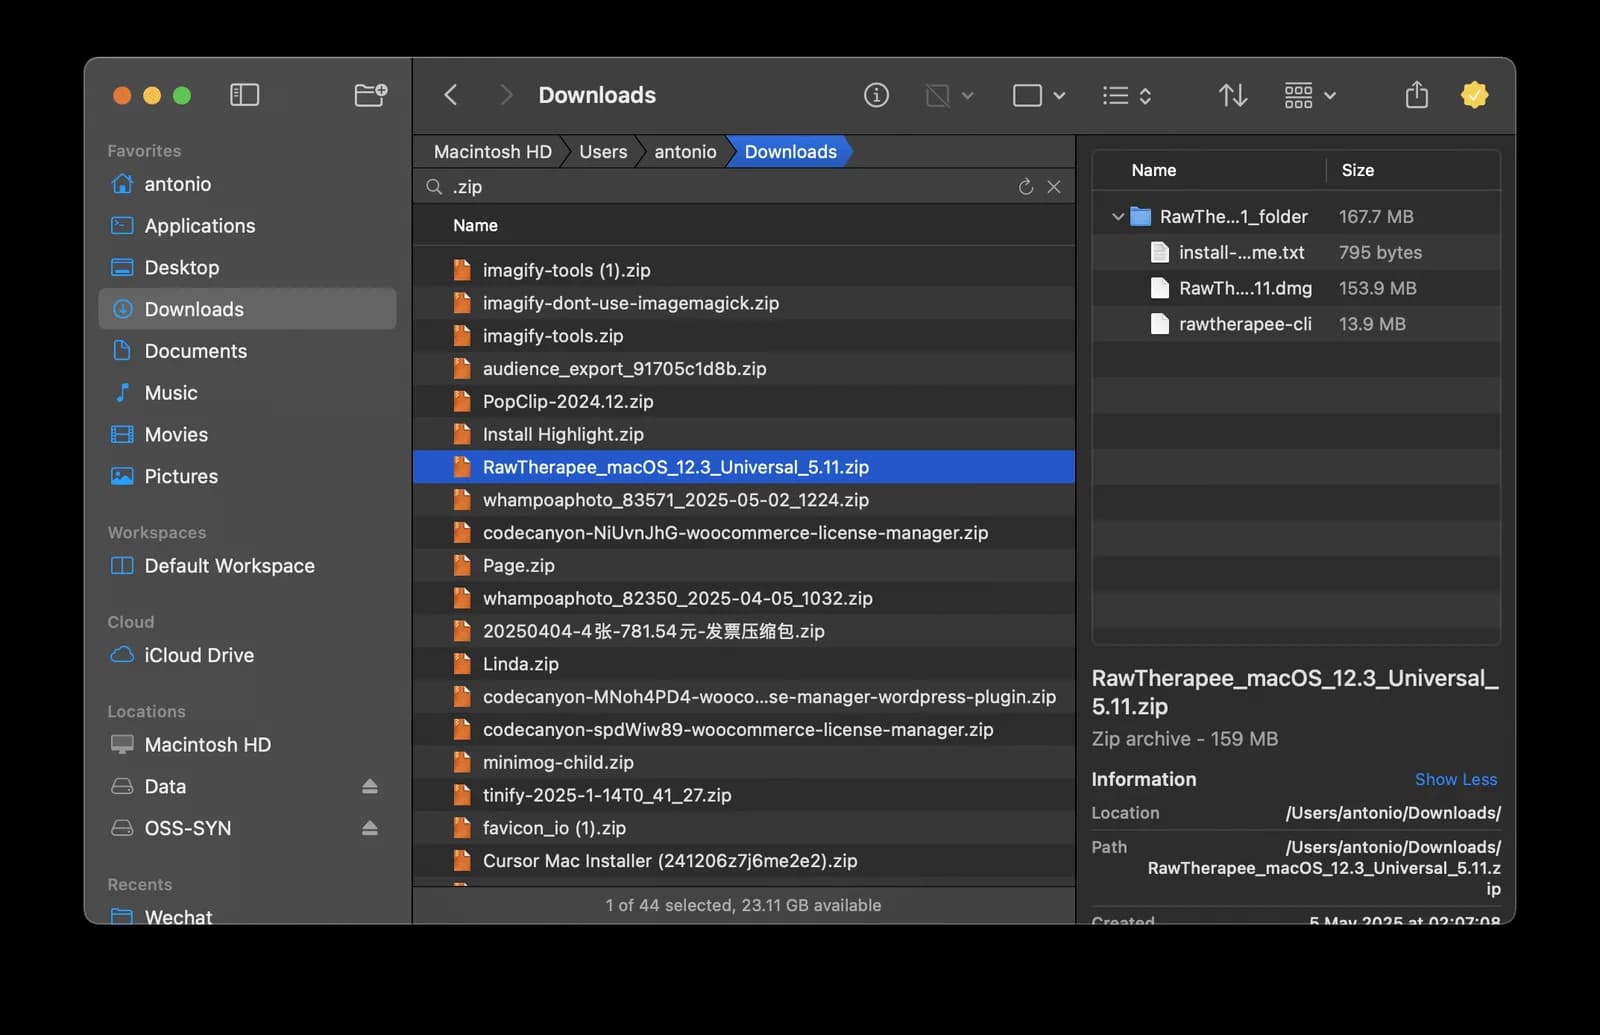This screenshot has width=1600, height=1035.
Task: Select RawTh....11.dmg in the preview list
Action: tap(1296, 288)
